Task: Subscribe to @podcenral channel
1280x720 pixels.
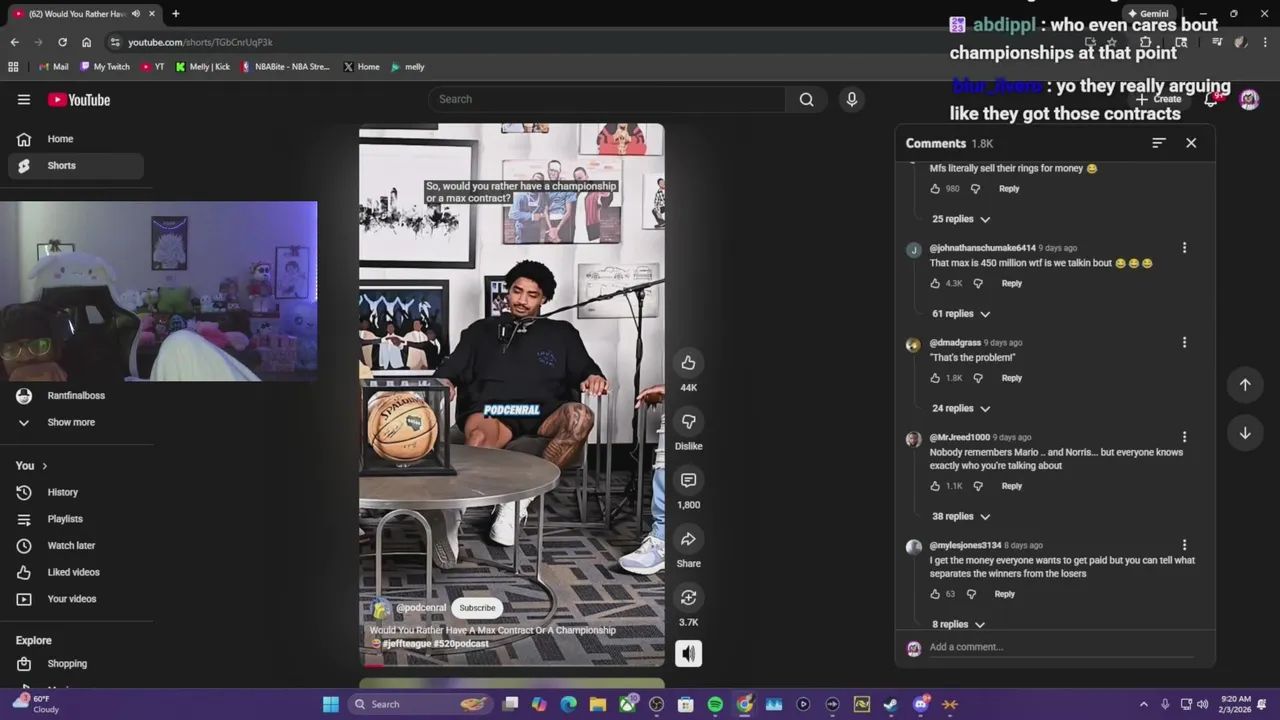Action: pos(477,608)
